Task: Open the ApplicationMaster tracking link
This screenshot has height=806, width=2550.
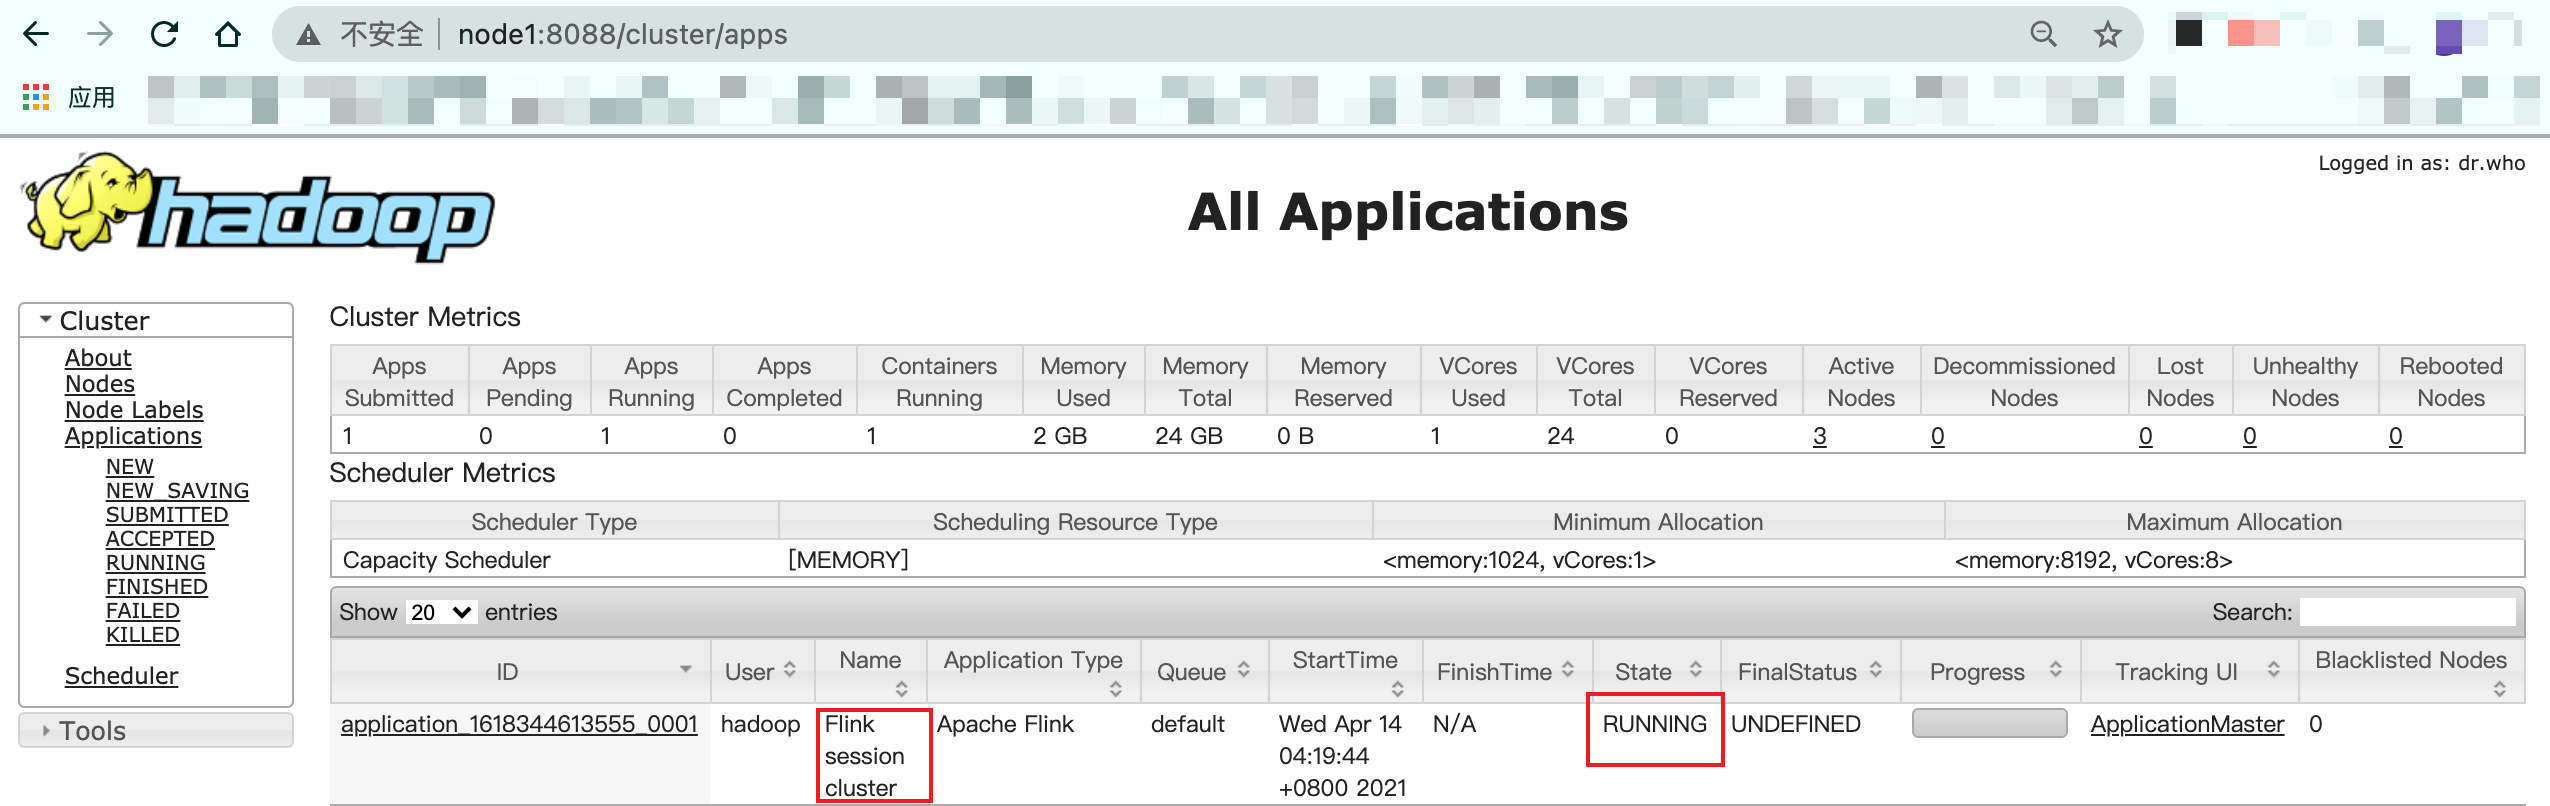Action: coord(2188,724)
